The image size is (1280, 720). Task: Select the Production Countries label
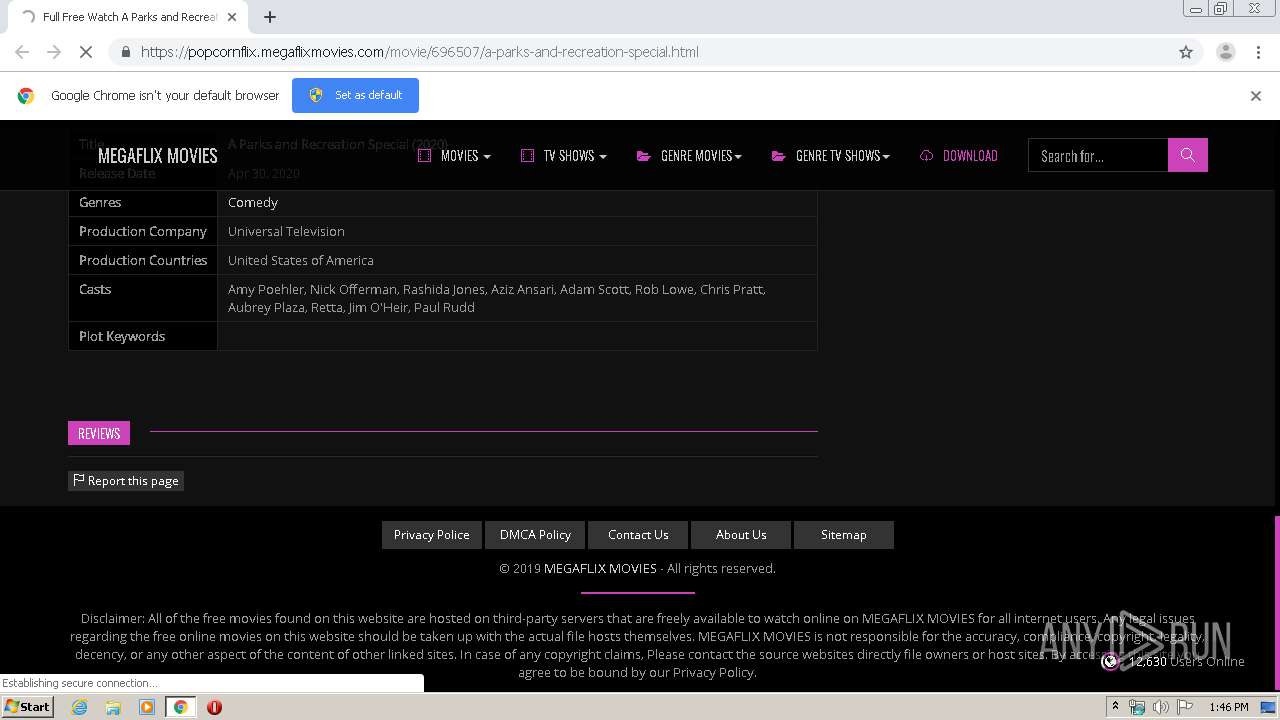click(x=143, y=260)
